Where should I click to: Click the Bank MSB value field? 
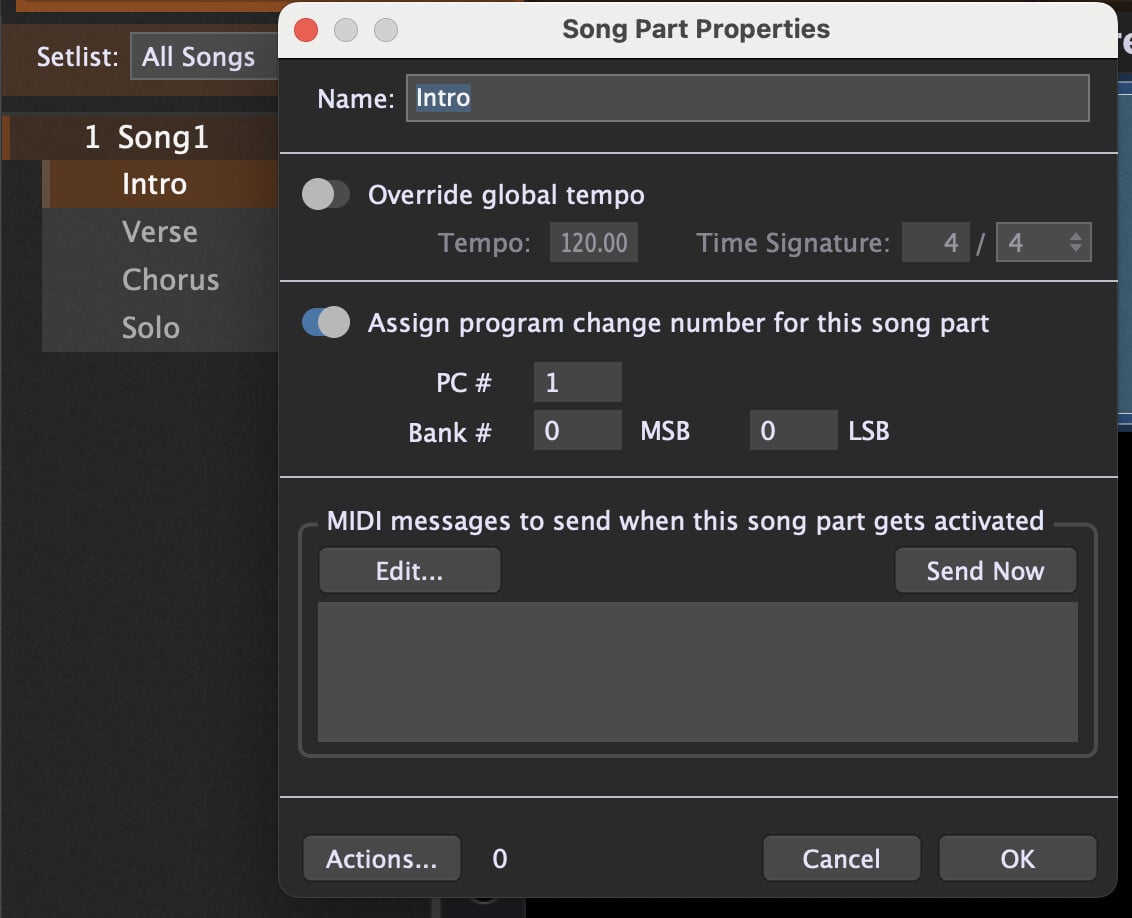pos(577,431)
